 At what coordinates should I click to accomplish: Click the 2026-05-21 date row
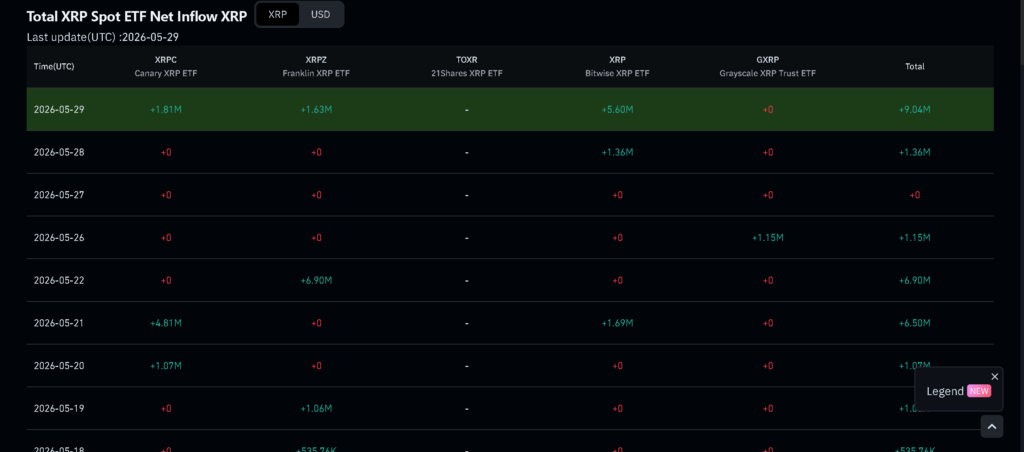(510, 323)
